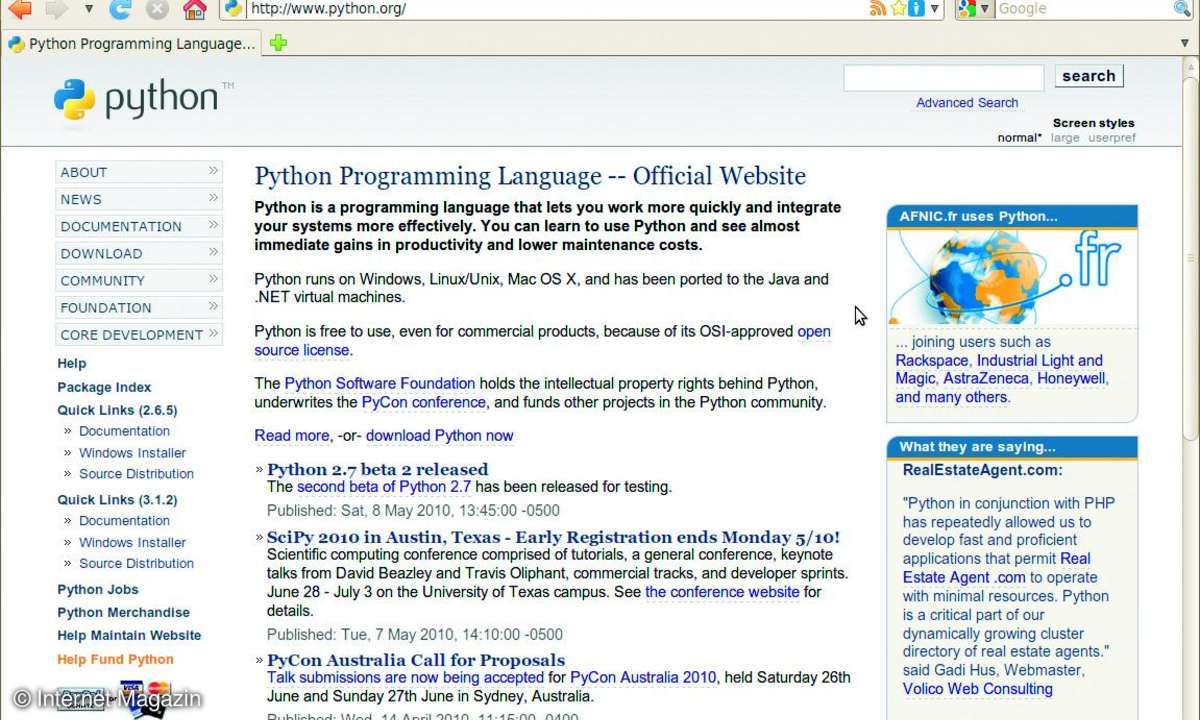The width and height of the screenshot is (1200, 720).
Task: Click Quick Links (2.6.5) heading
Action: (117, 410)
